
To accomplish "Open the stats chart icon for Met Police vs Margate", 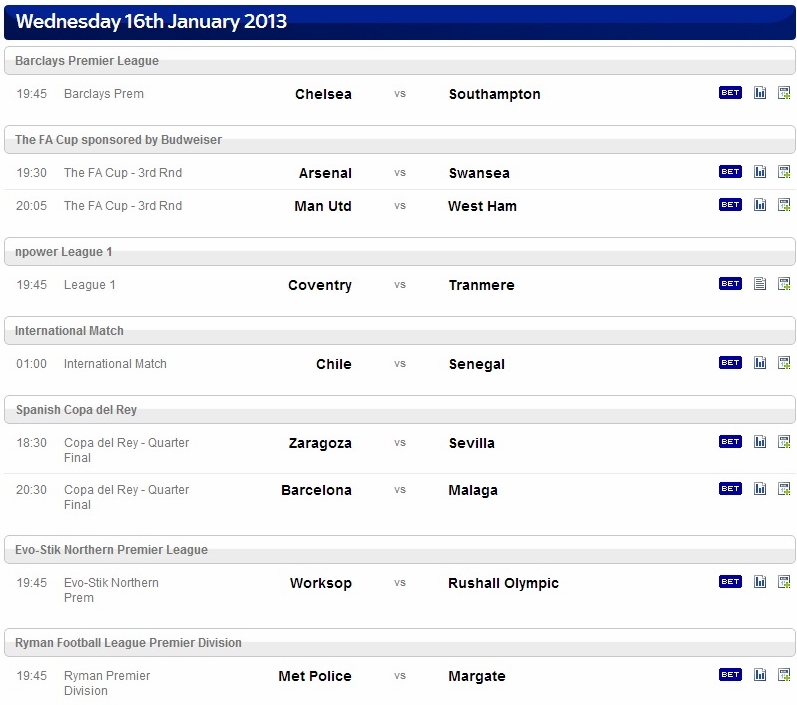I will (x=759, y=675).
